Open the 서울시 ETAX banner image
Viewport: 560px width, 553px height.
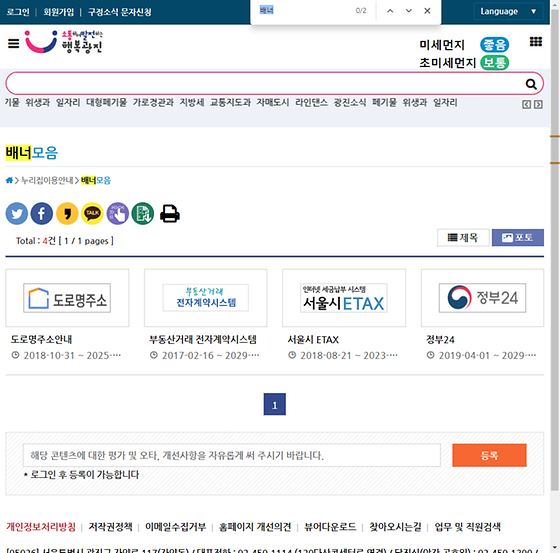pyautogui.click(x=344, y=298)
